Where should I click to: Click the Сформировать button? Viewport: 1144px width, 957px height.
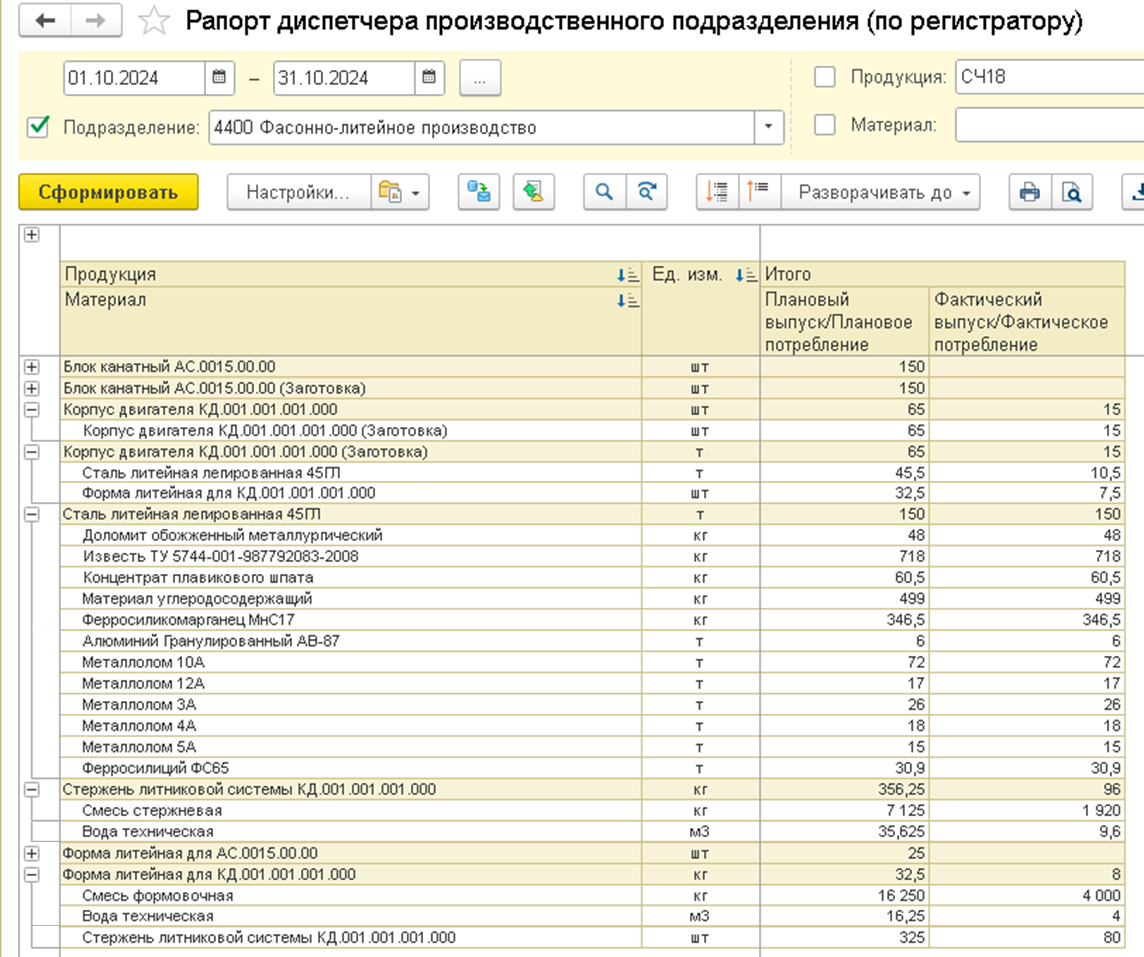108,193
